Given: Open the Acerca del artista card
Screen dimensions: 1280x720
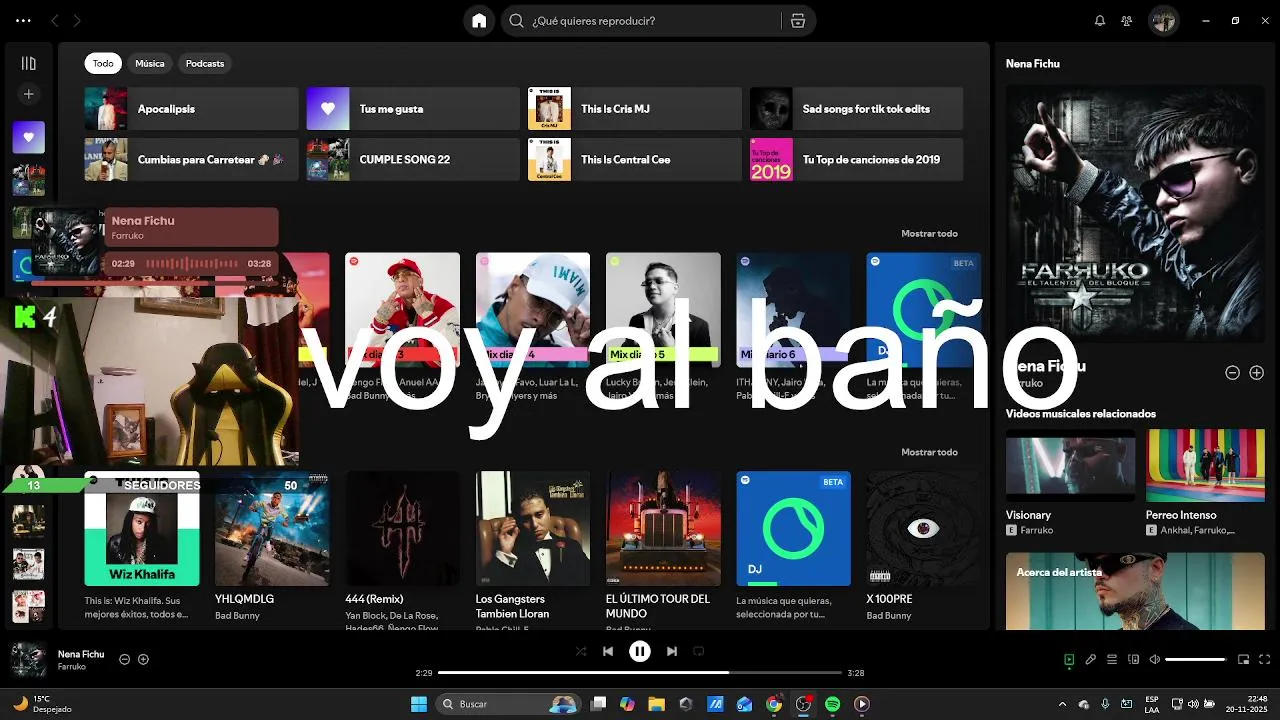Looking at the screenshot, I should tap(1135, 591).
